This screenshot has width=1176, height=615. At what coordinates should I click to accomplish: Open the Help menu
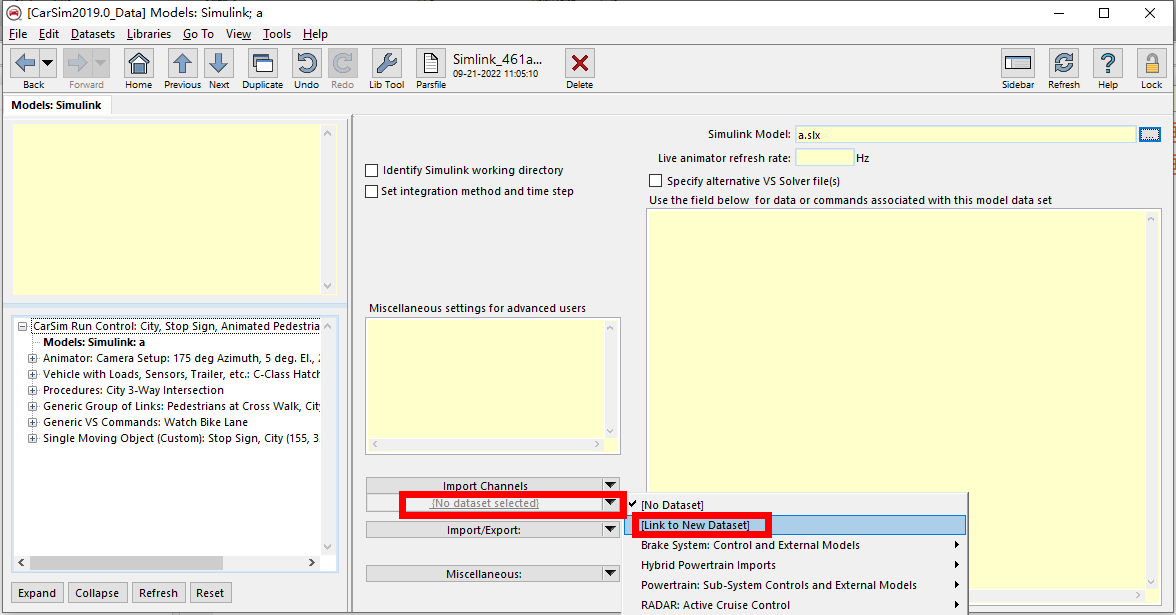click(315, 34)
